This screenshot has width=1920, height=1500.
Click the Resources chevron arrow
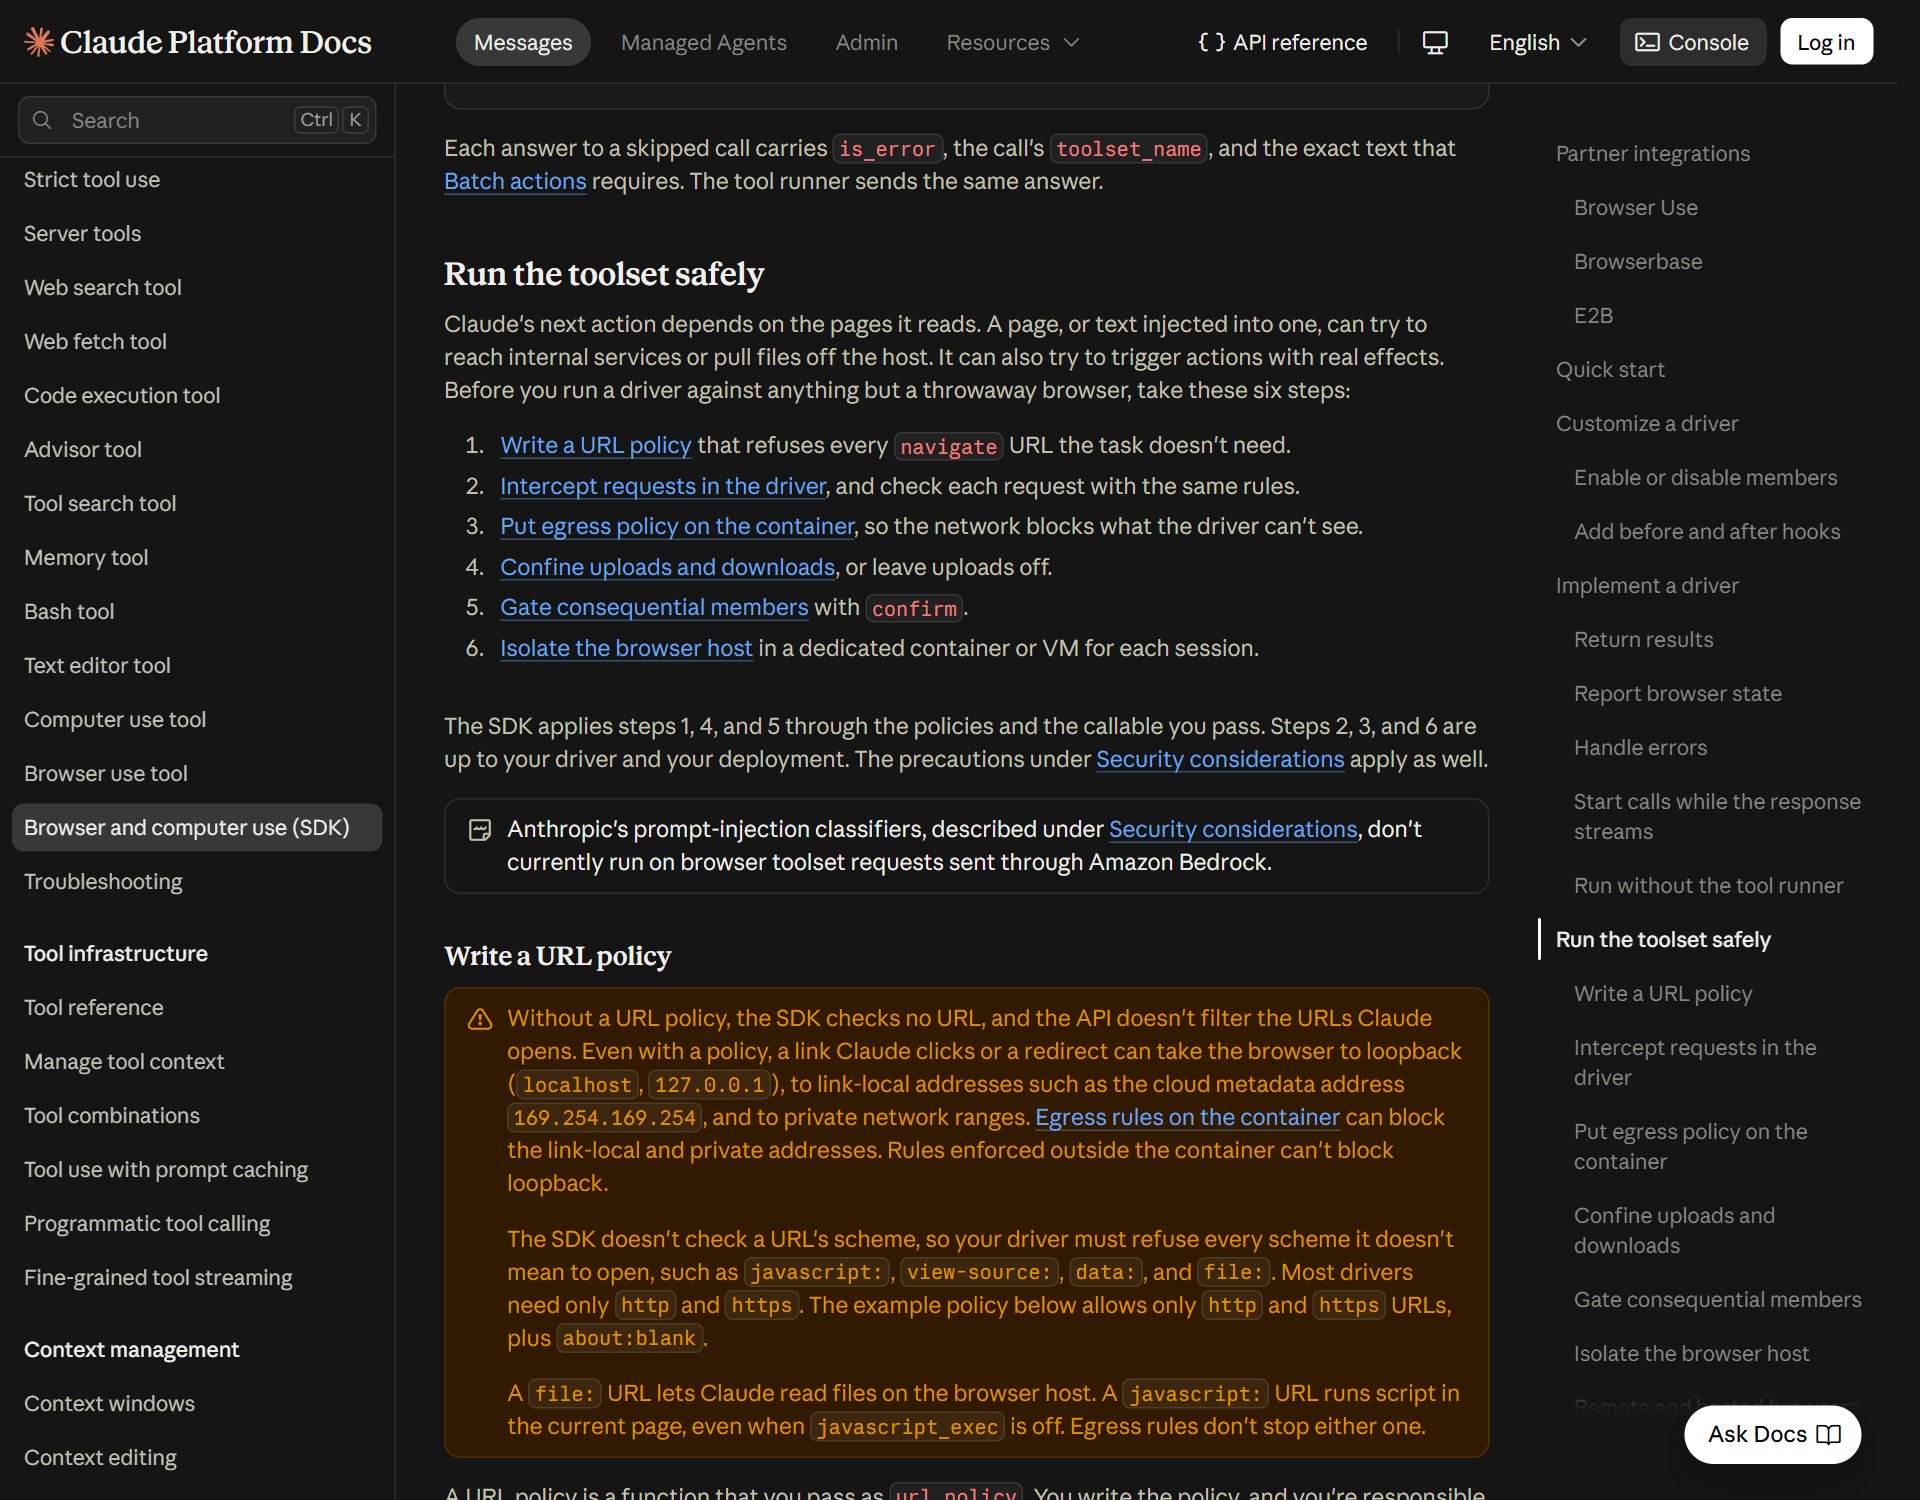(1071, 42)
